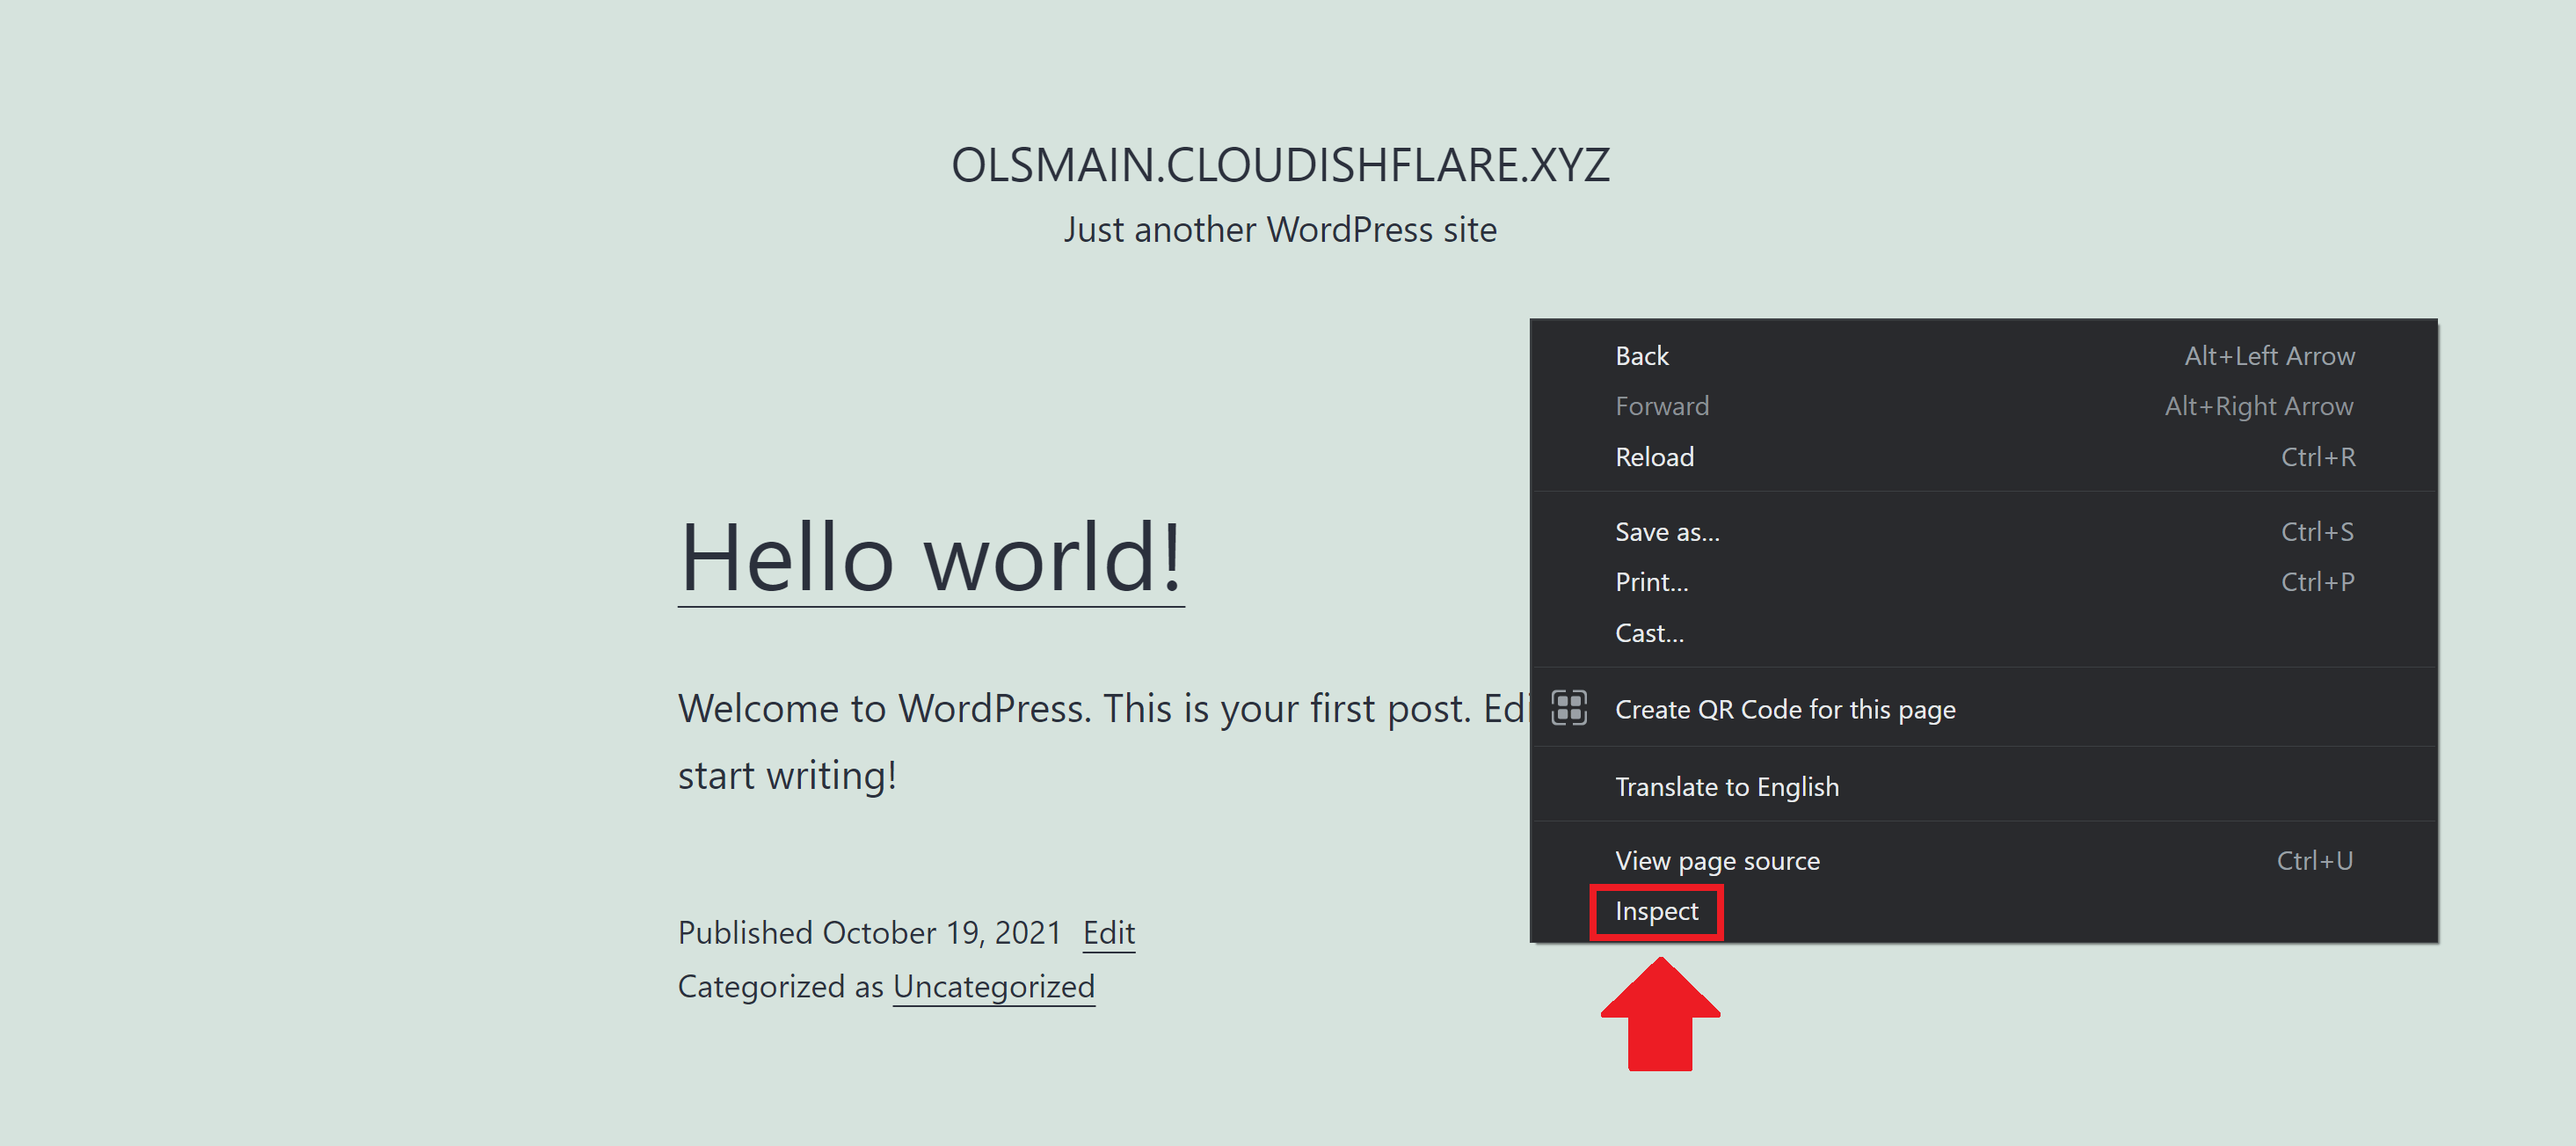Viewport: 2576px width, 1146px height.
Task: Click the QR code icon in context menu
Action: (1568, 708)
